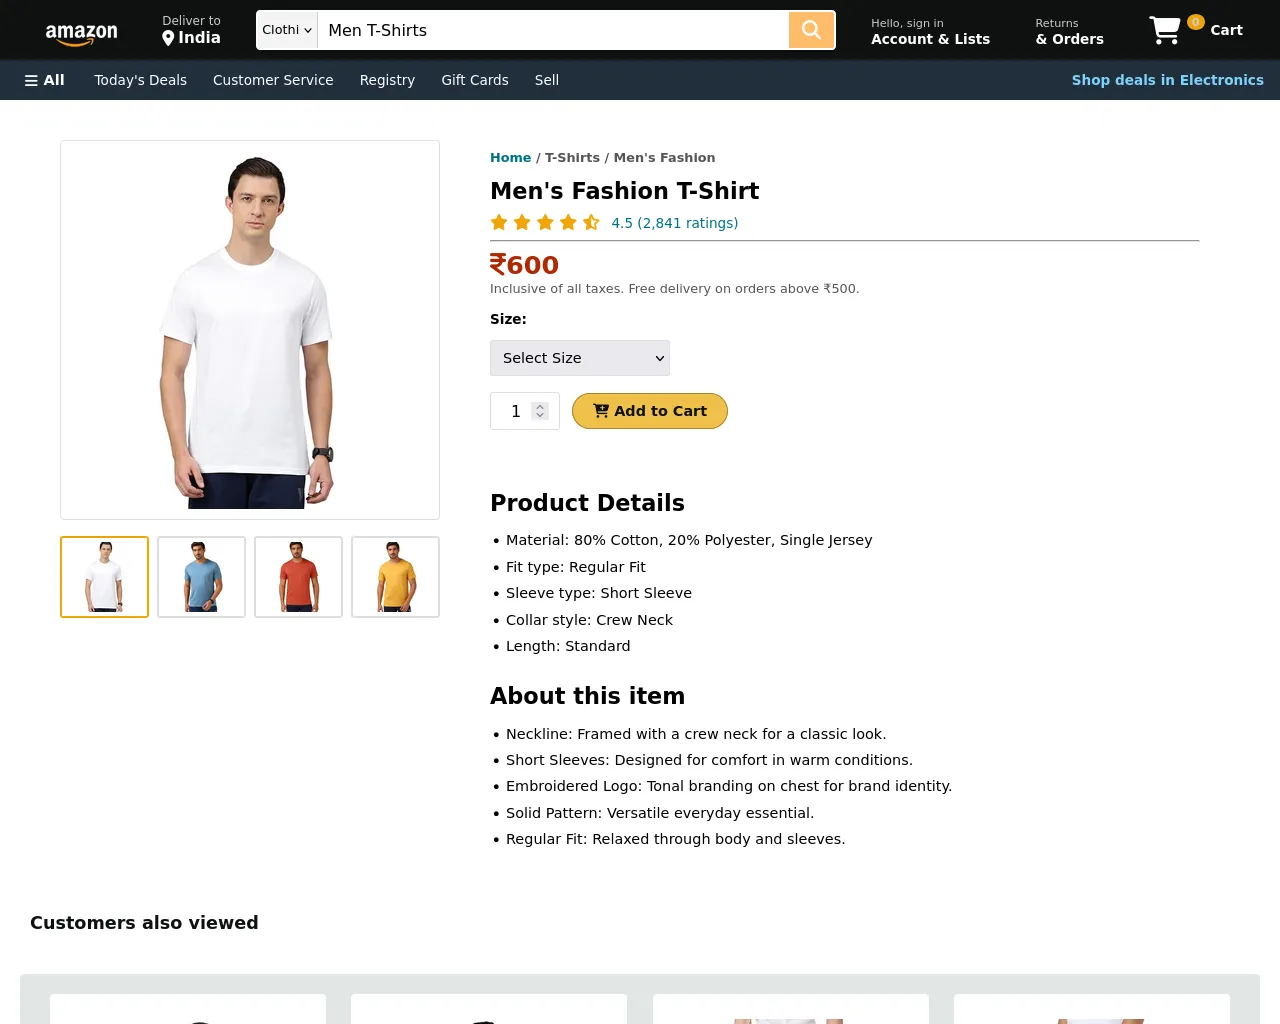
Task: Choose the yellow t-shirt thumbnail
Action: click(x=395, y=577)
